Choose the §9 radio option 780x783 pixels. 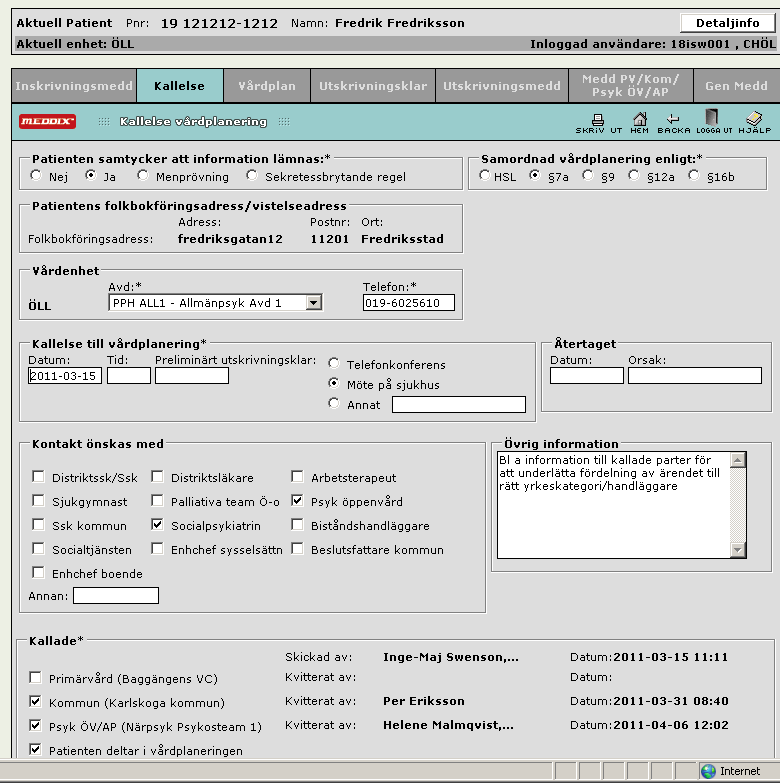point(588,175)
